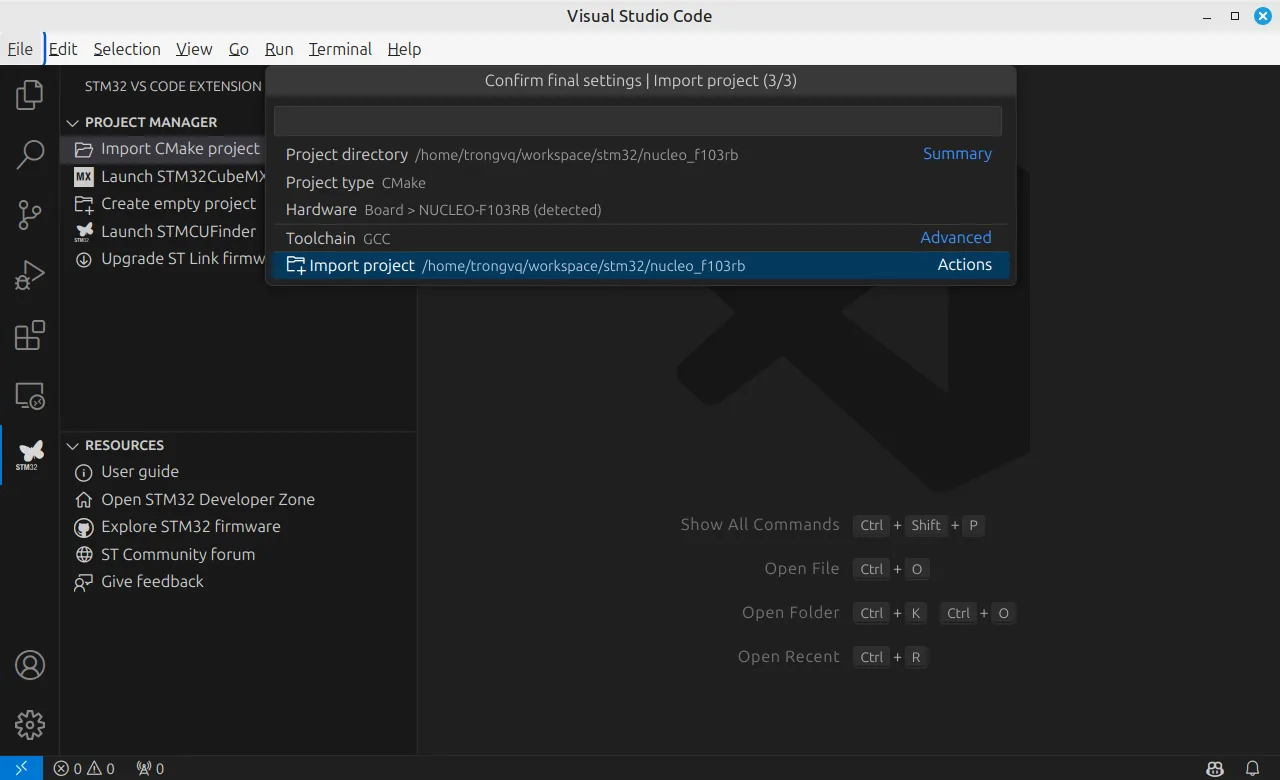Click the Open Folder hint text
Screen dimensions: 1280x780
[791, 612]
